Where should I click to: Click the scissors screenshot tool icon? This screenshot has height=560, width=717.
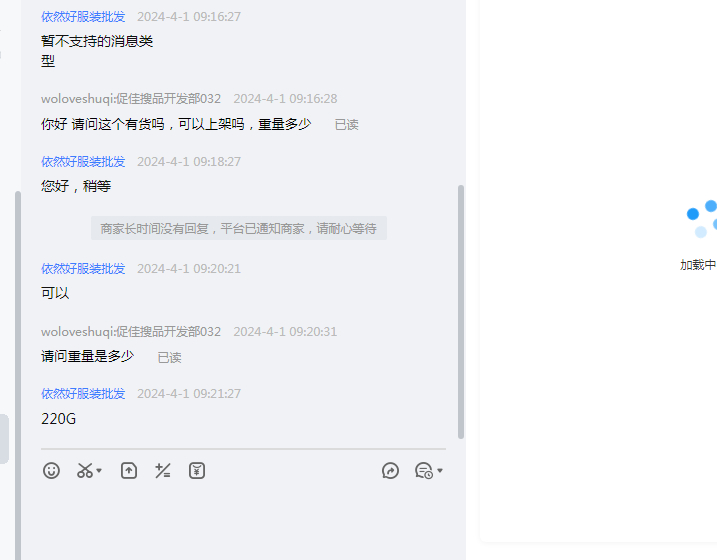85,470
